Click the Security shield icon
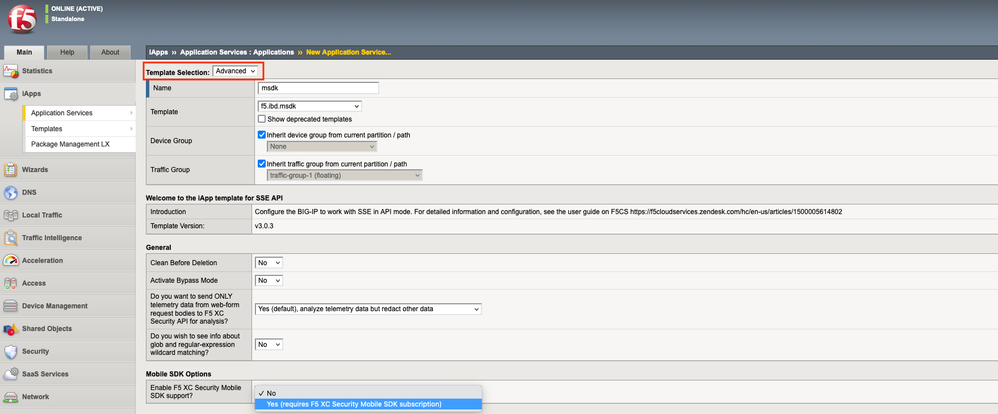The image size is (998, 414). click(11, 352)
